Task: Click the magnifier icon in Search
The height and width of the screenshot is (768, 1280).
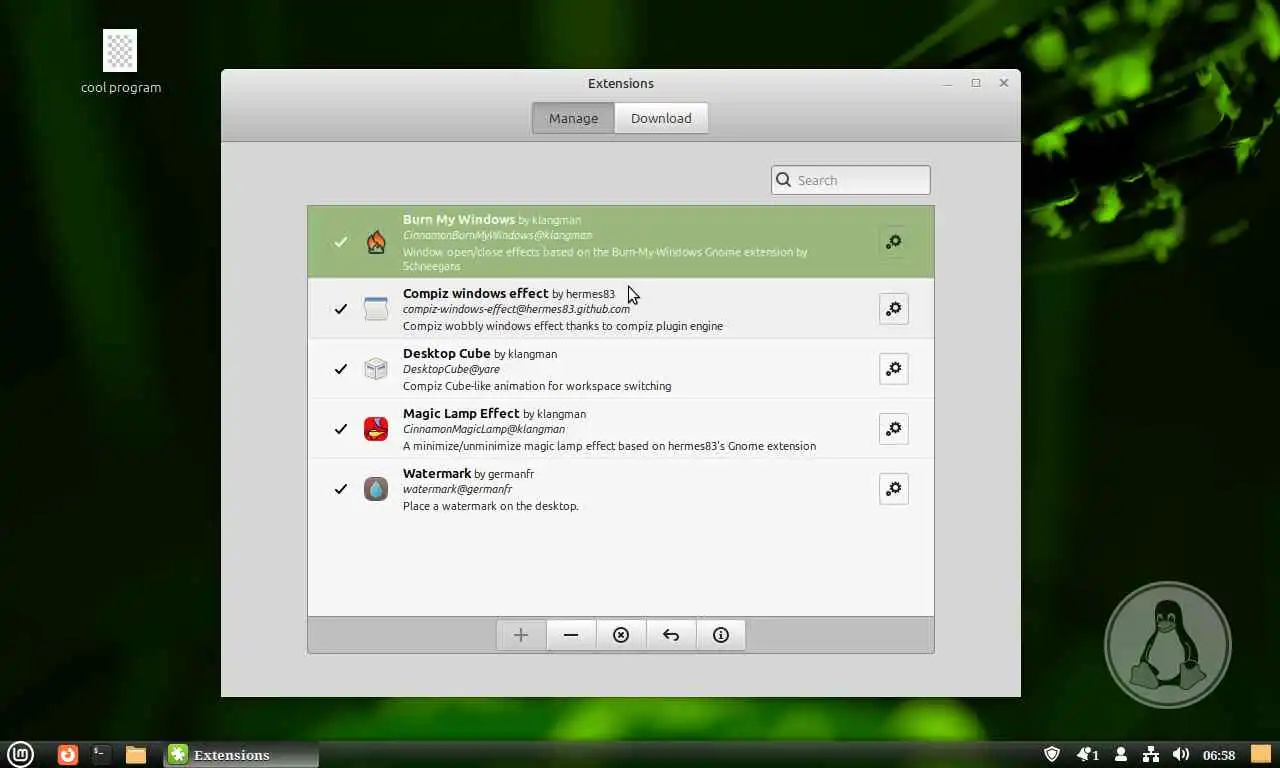Action: point(784,180)
